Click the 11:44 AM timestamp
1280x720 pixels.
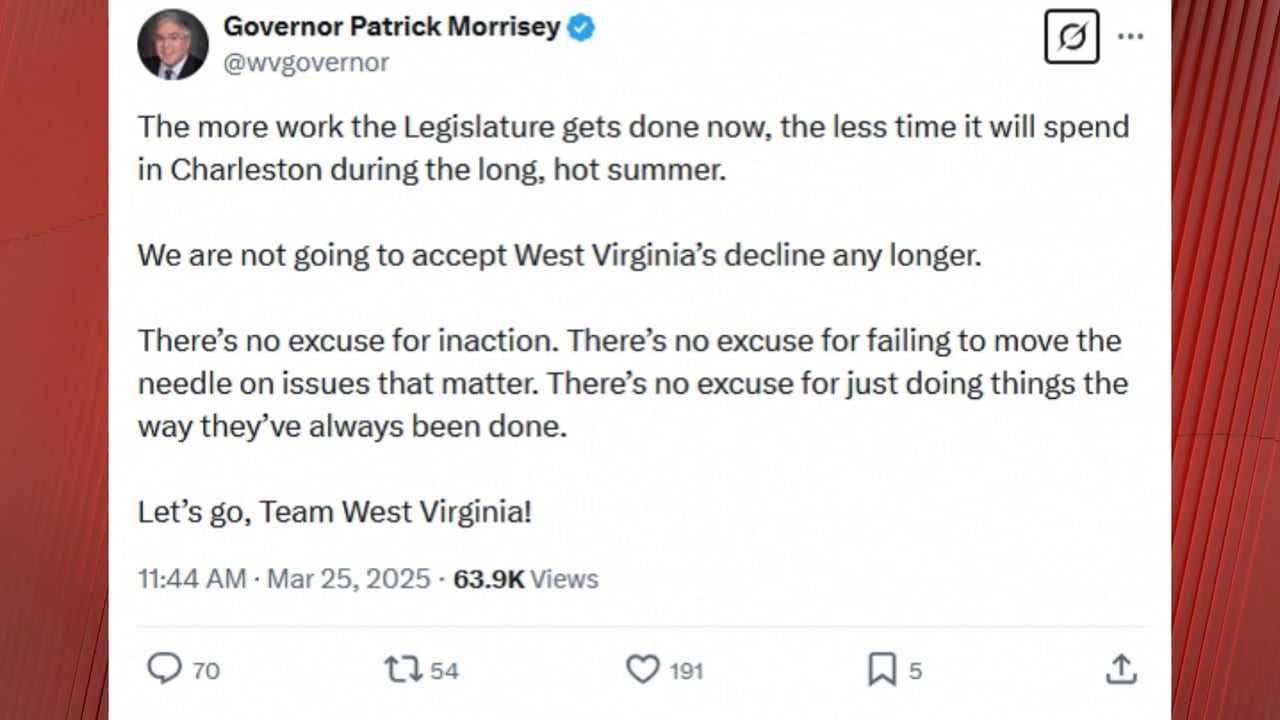pos(192,579)
